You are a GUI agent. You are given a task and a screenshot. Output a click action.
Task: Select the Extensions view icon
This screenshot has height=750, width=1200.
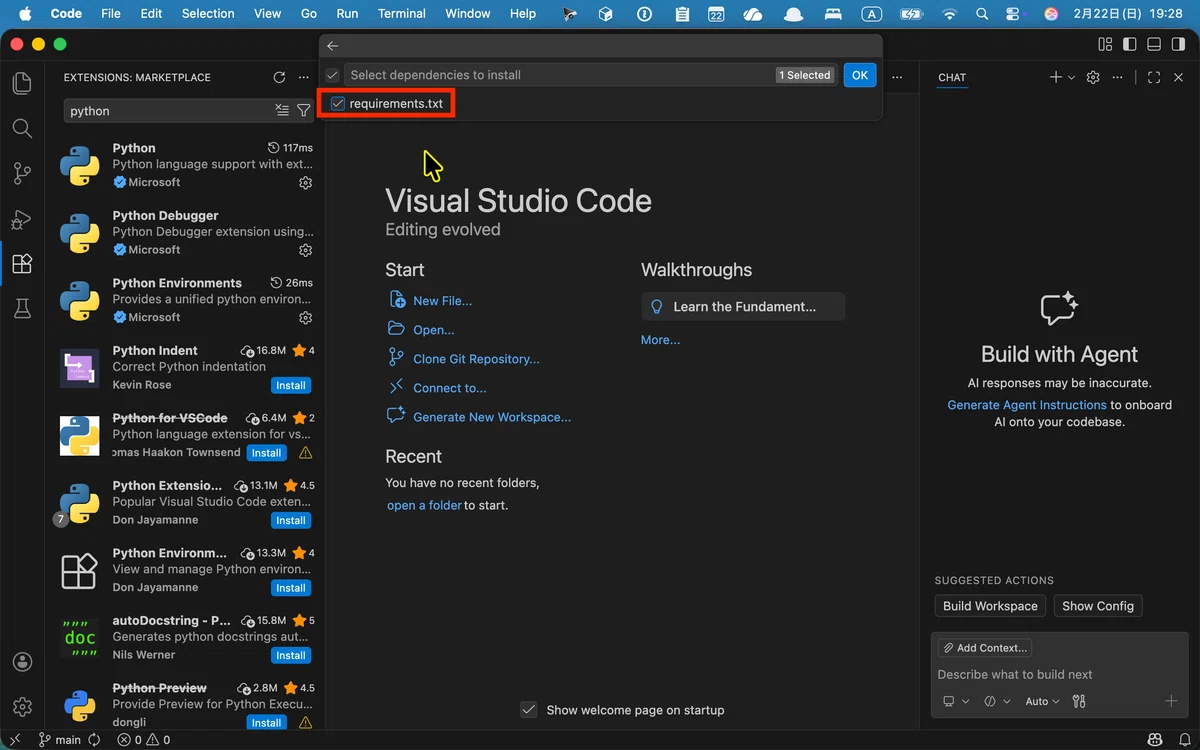pyautogui.click(x=22, y=264)
